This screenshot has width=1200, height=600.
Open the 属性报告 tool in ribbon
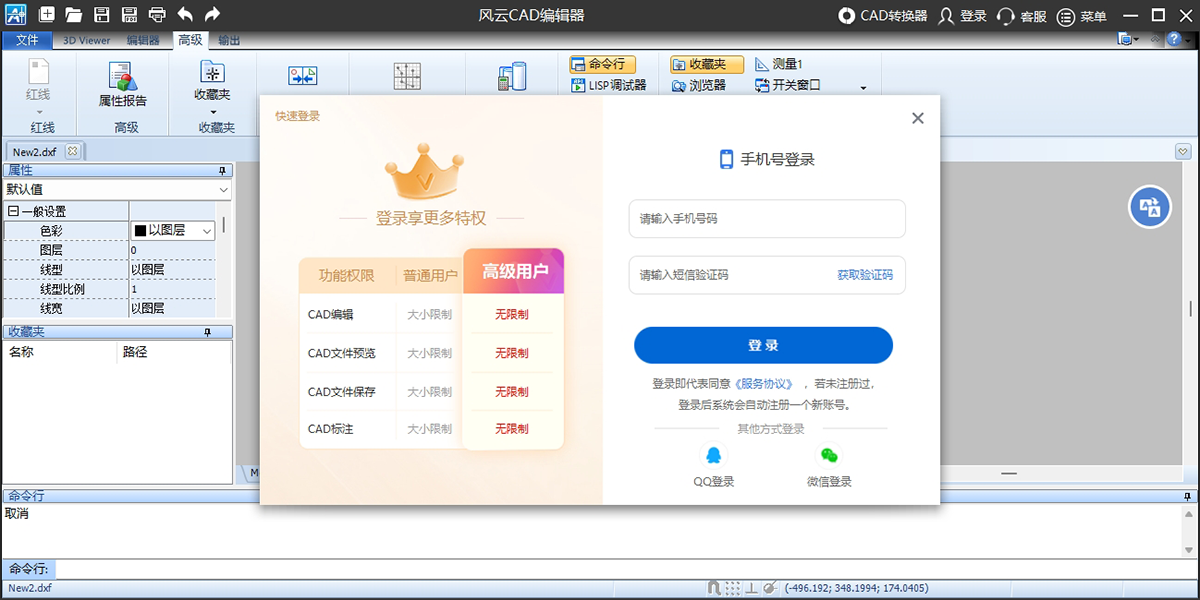point(123,85)
